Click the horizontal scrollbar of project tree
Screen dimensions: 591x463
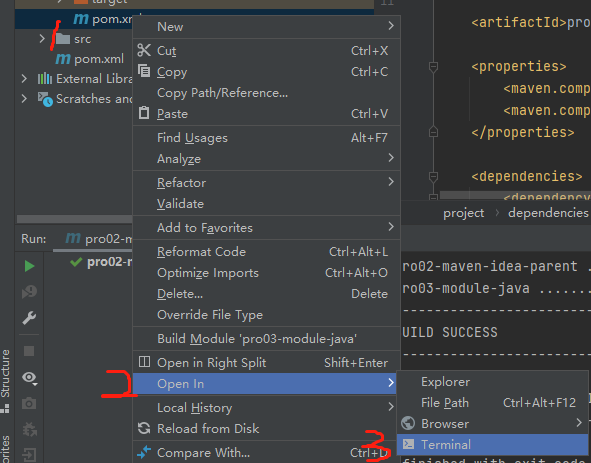74,219
